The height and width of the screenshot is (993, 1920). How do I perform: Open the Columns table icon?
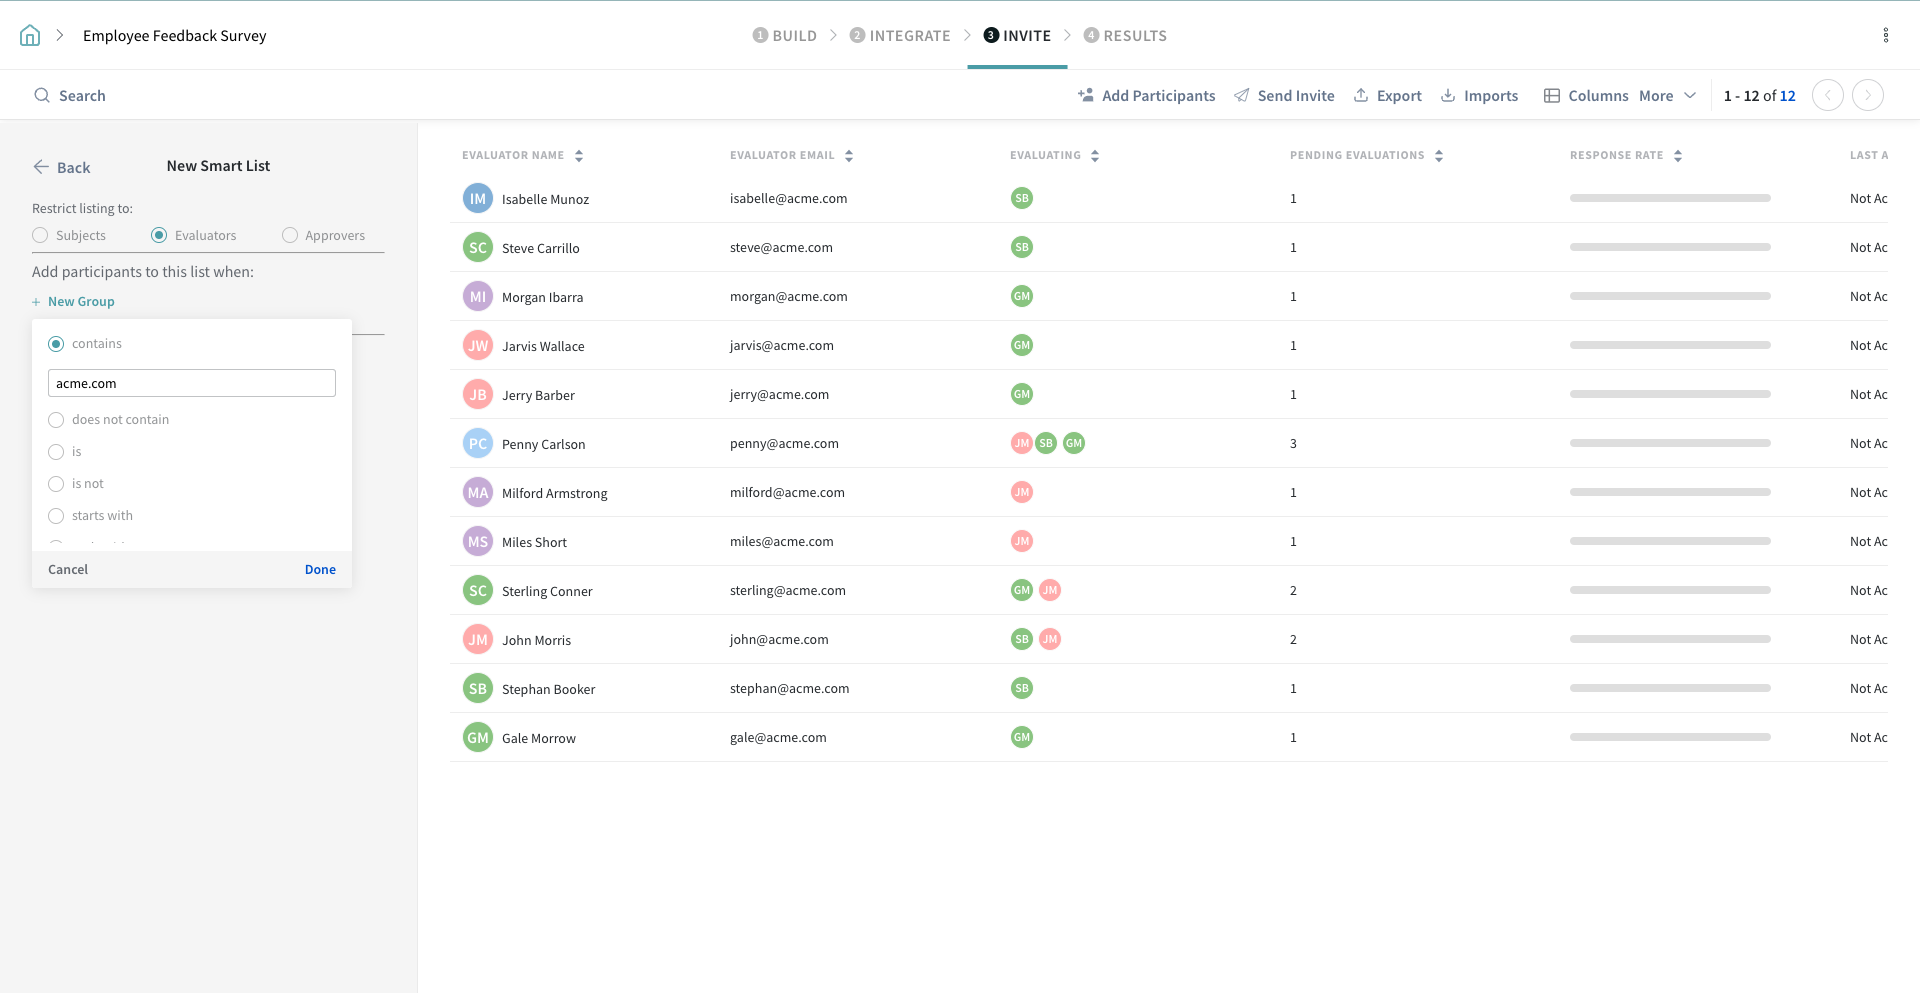pyautogui.click(x=1552, y=96)
